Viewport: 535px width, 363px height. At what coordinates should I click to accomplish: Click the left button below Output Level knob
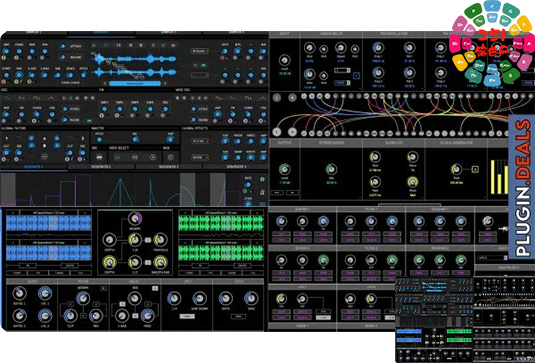point(277,192)
